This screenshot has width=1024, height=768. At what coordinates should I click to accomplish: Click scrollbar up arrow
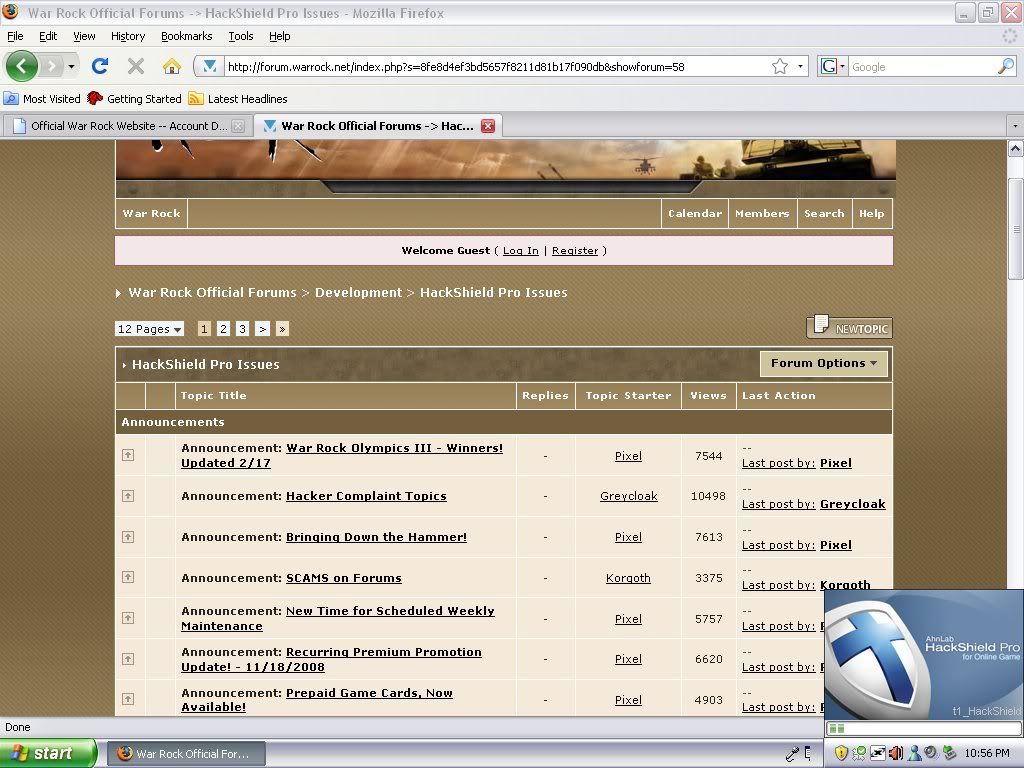click(x=1016, y=148)
